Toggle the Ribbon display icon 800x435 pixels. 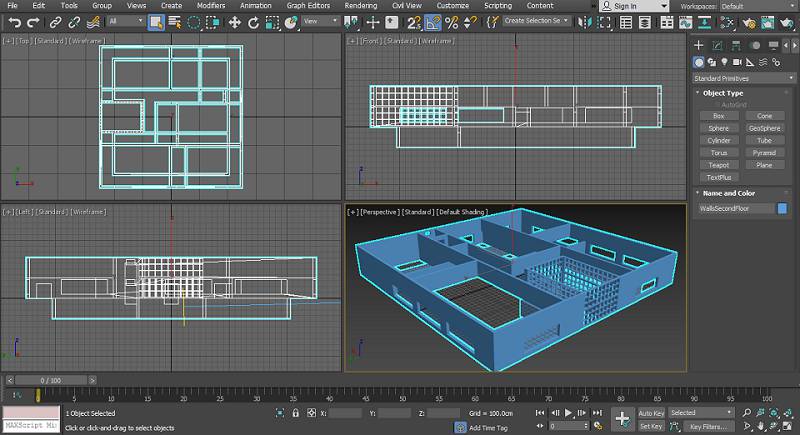click(x=667, y=22)
